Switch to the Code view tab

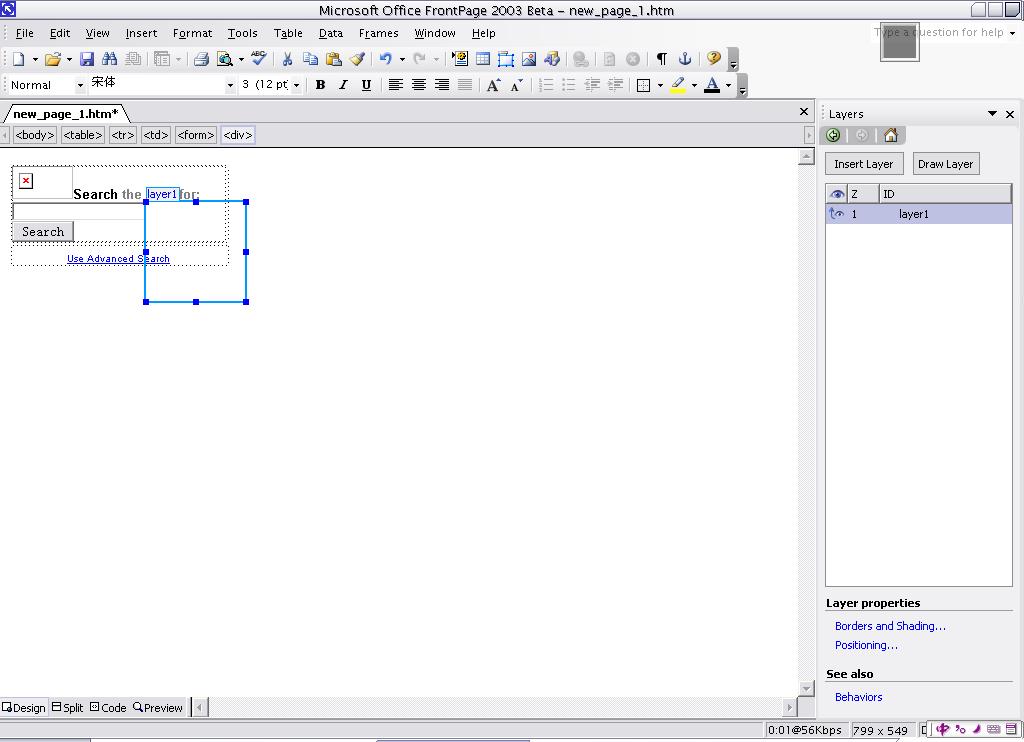[x=108, y=707]
